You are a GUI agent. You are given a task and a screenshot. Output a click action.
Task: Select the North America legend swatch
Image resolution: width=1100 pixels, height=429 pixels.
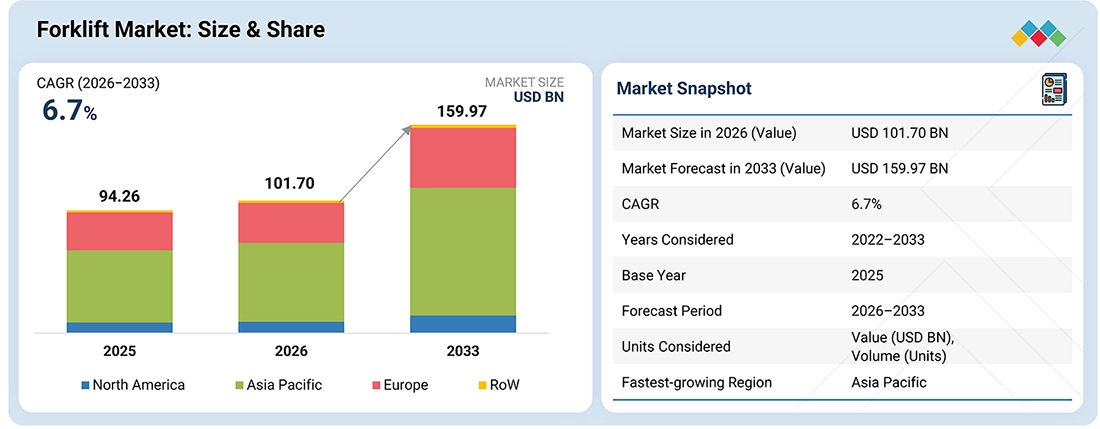tap(86, 385)
